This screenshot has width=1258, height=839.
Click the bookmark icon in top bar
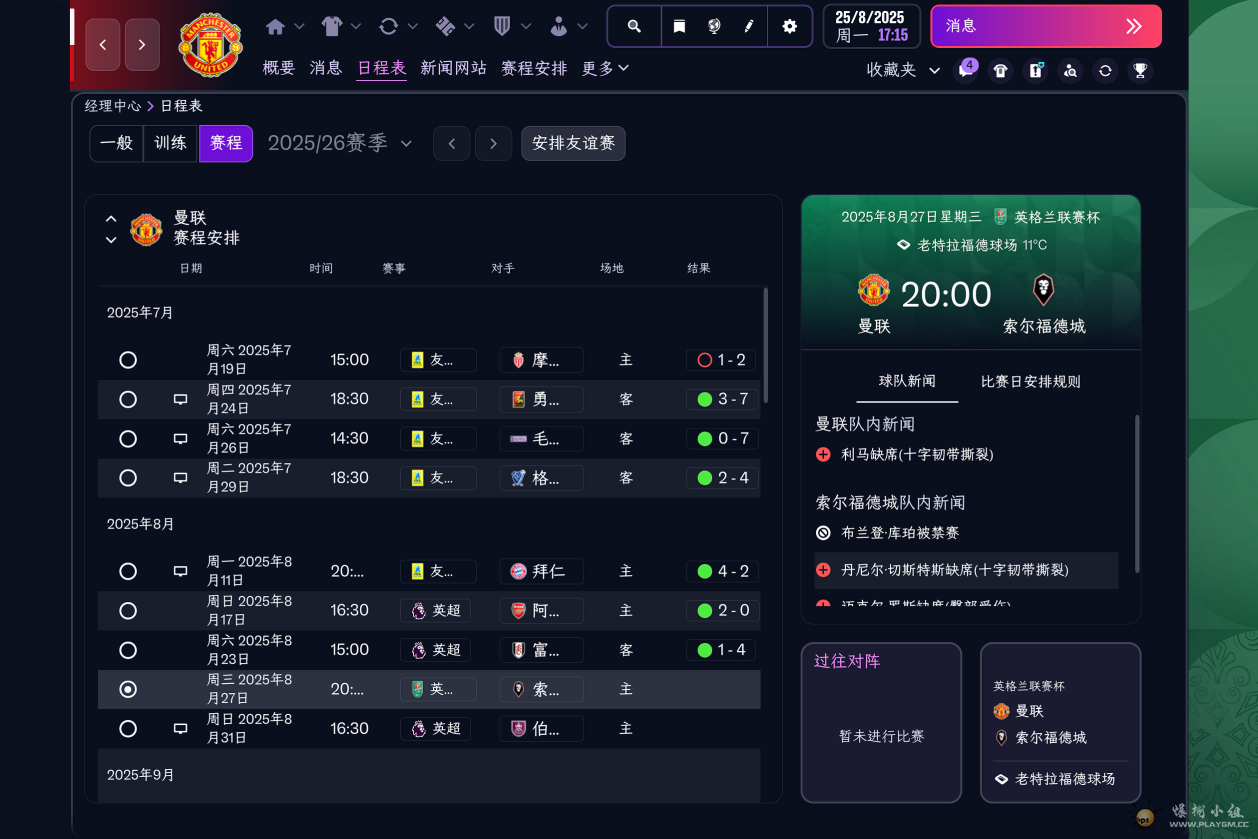(679, 26)
